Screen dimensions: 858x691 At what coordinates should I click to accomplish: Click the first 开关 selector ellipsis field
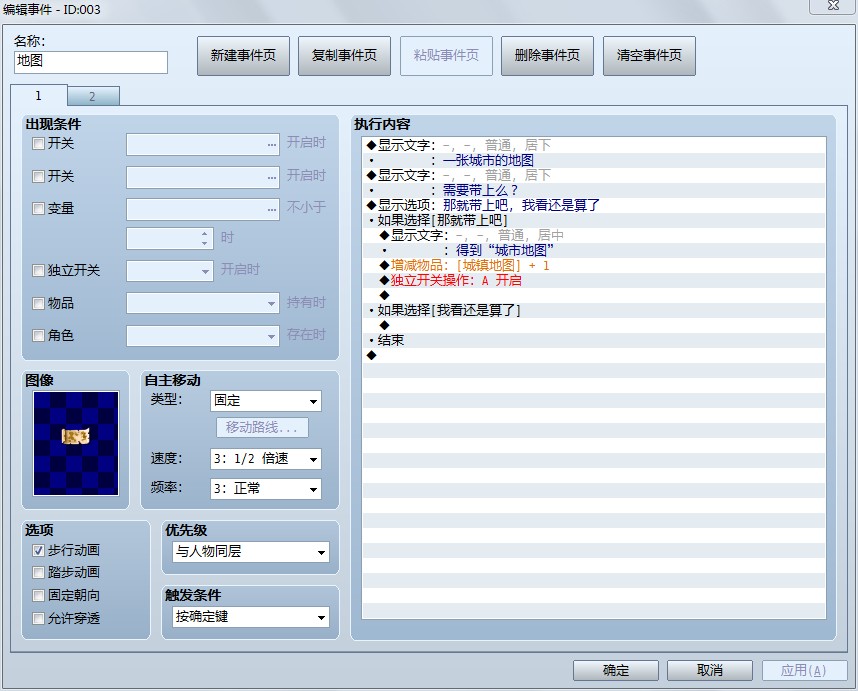[203, 145]
